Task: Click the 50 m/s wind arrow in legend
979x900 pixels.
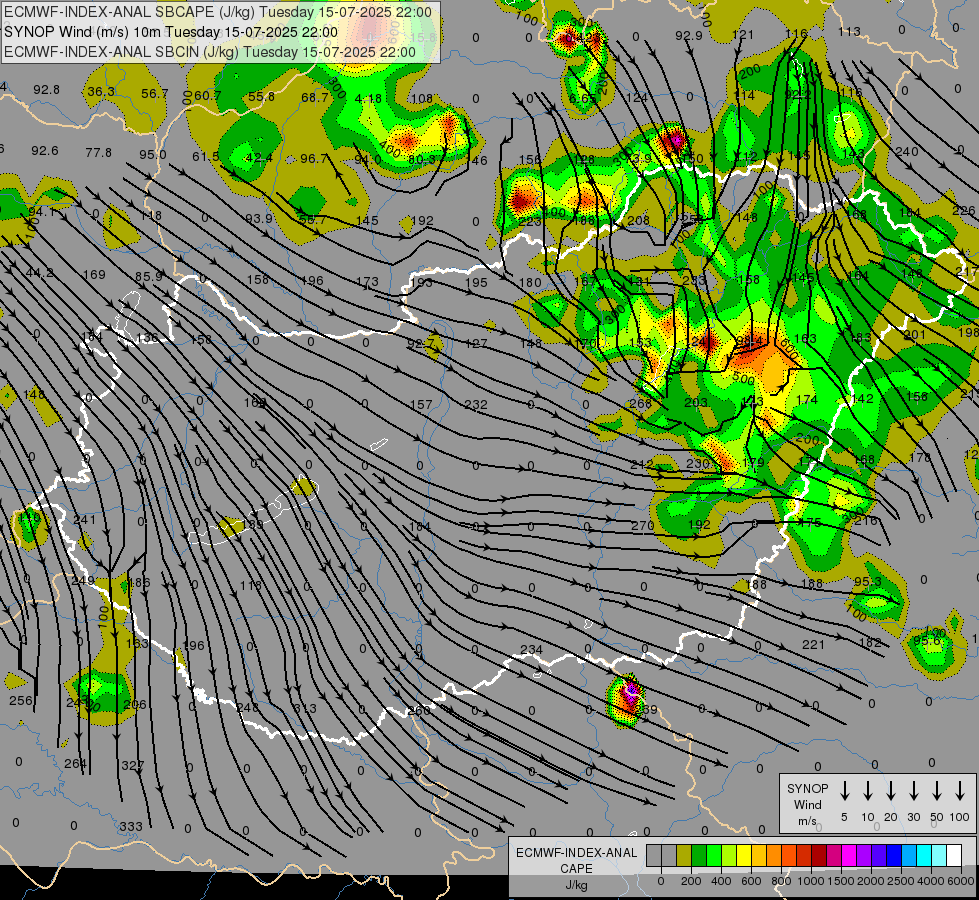Action: 937,790
